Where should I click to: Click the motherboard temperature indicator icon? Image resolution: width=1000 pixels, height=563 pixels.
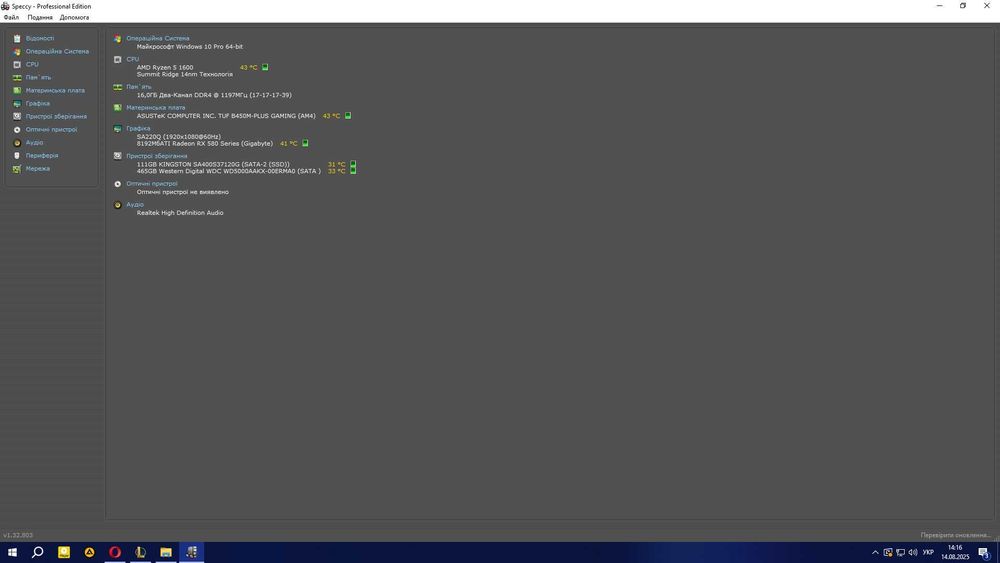348,115
